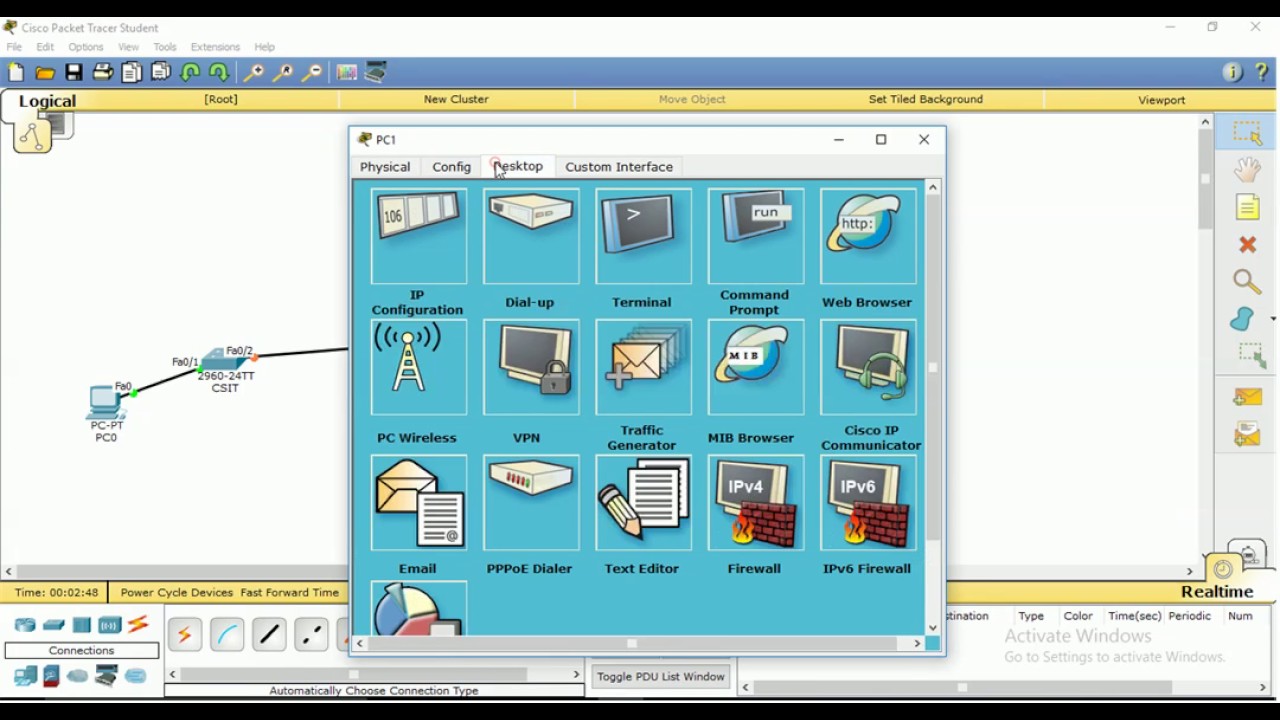This screenshot has height=720, width=1280.
Task: Open the VPN application
Action: tap(530, 367)
